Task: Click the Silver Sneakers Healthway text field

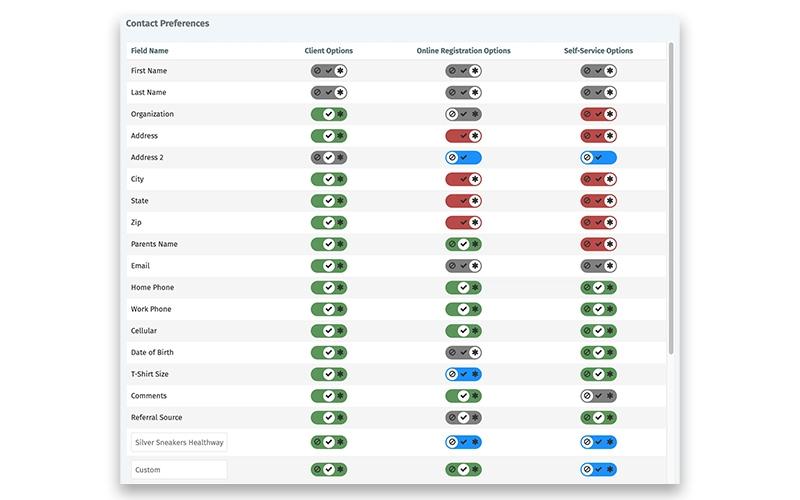Action: [179, 442]
